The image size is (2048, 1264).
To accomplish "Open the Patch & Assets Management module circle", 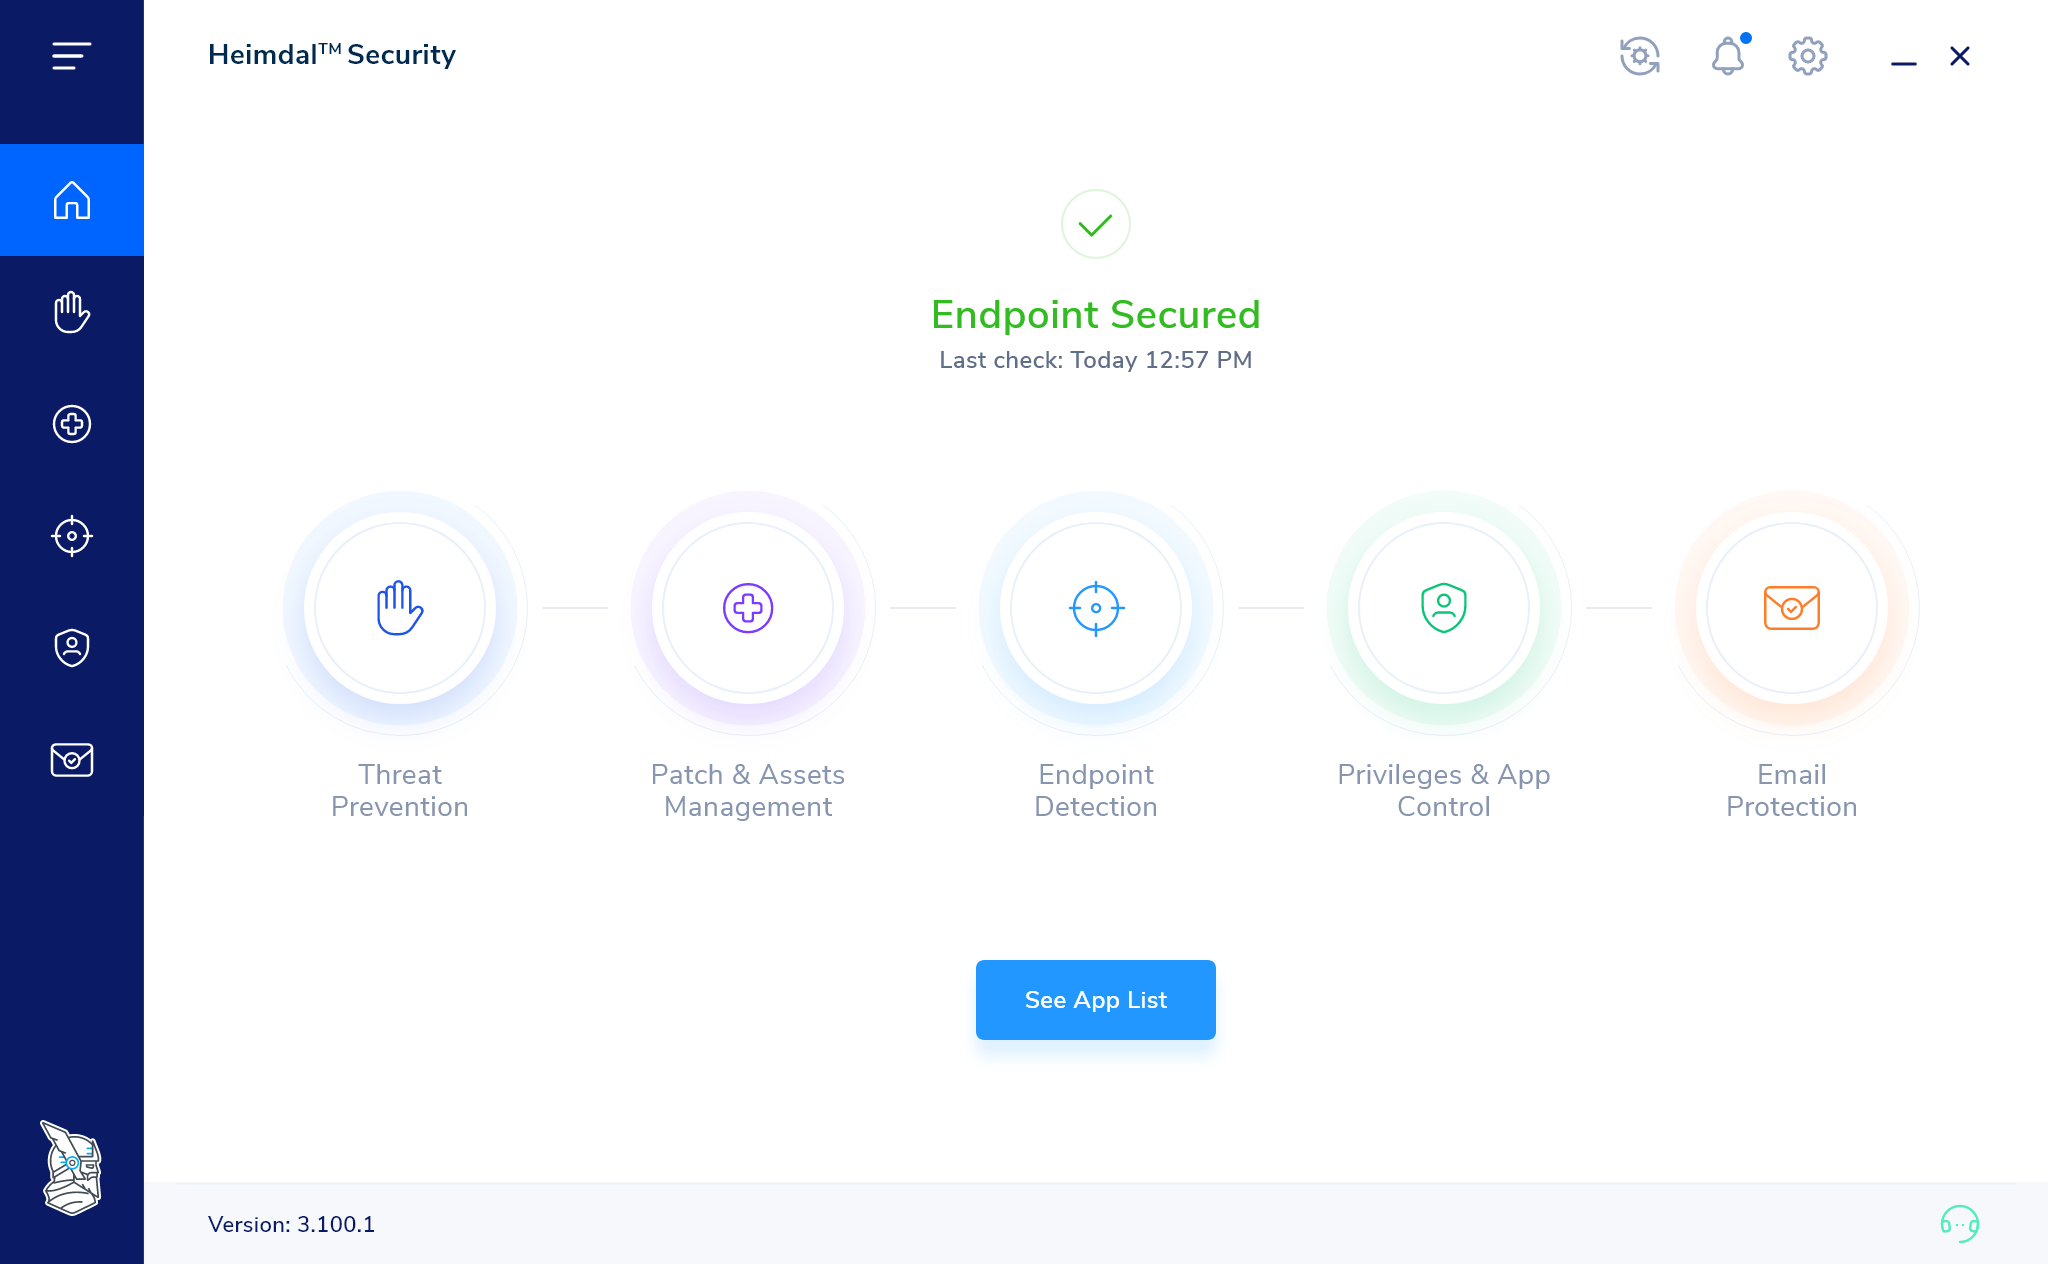I will pyautogui.click(x=747, y=608).
